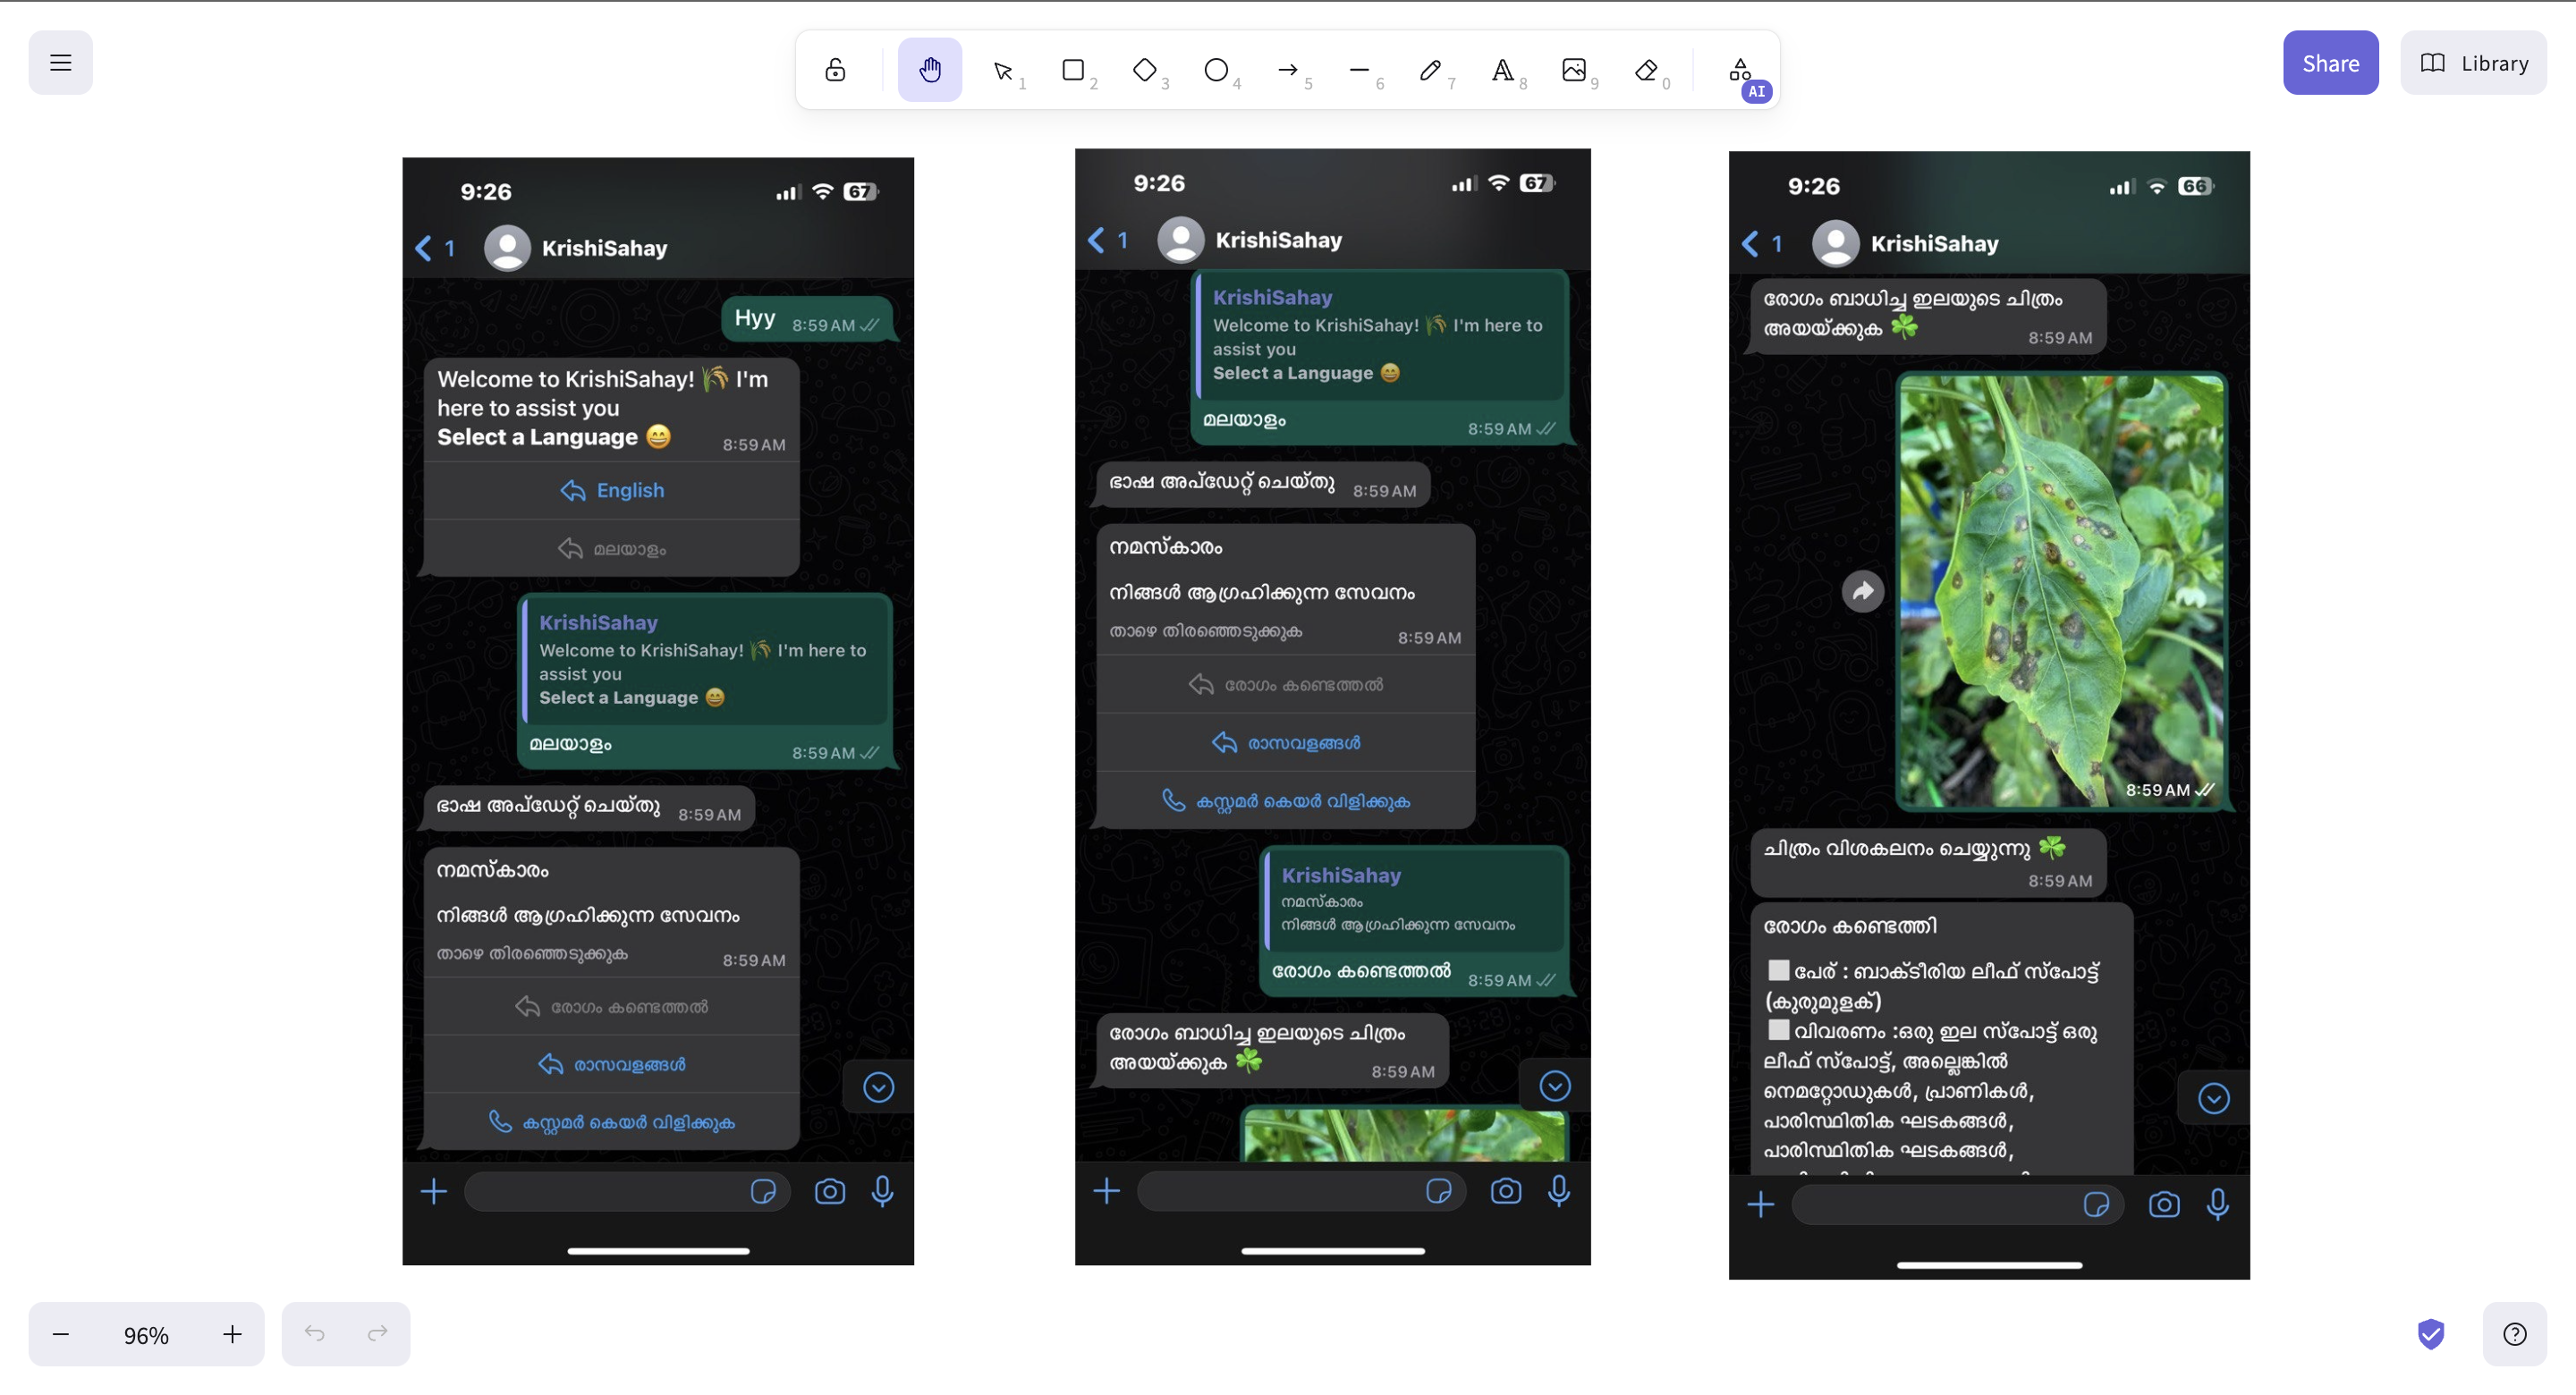
Task: Tap the forward arrow beside leaf photo
Action: [x=1863, y=591]
